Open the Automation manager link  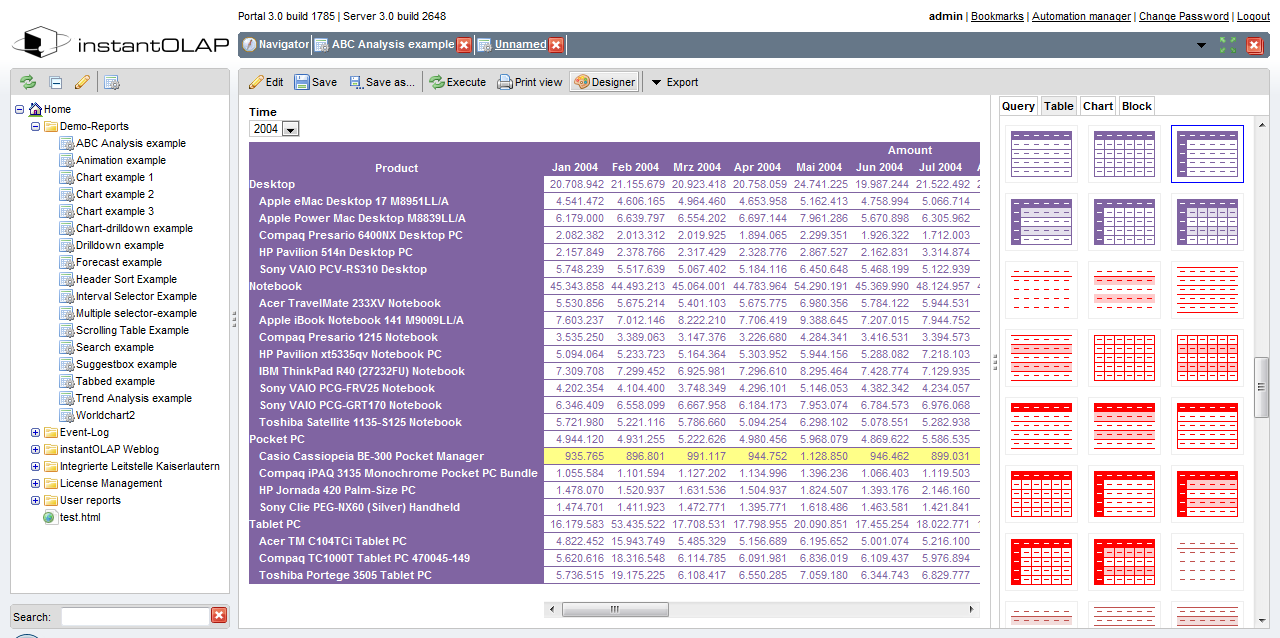[1081, 16]
